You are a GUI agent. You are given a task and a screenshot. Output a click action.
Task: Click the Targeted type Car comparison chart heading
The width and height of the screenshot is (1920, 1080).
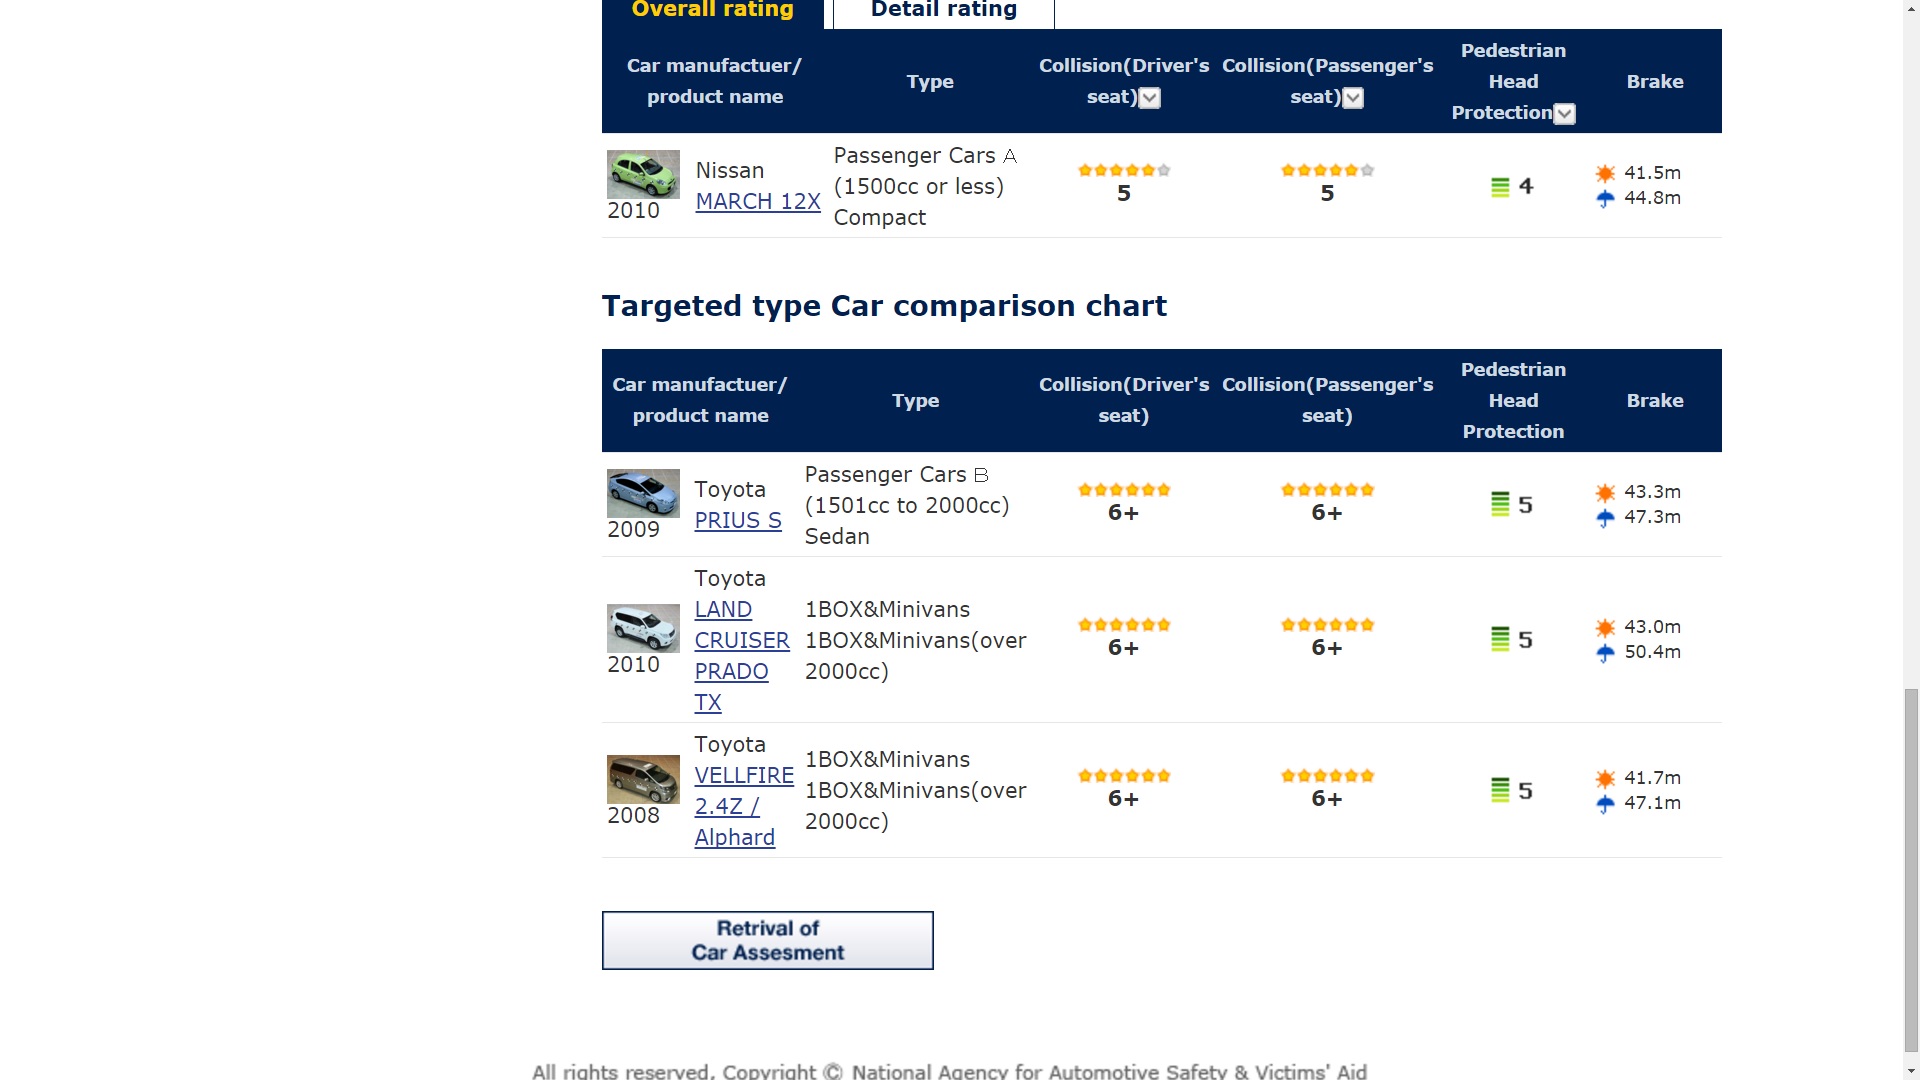click(x=884, y=305)
